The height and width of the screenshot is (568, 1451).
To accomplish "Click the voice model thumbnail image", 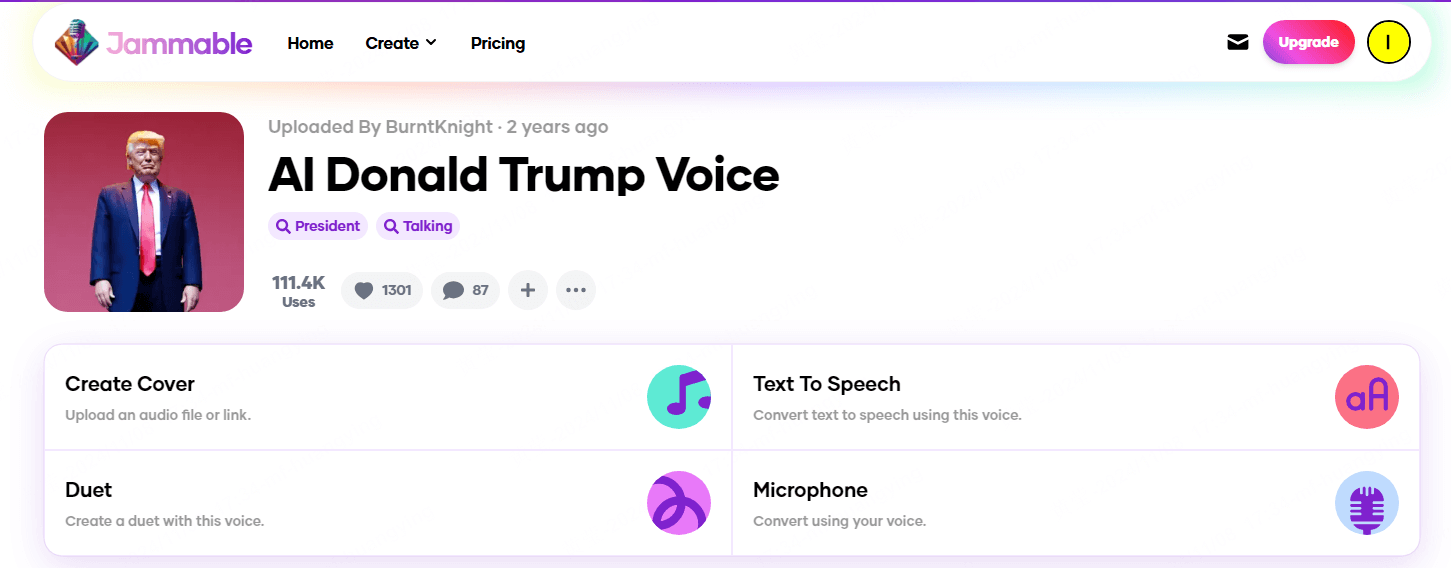I will coord(144,212).
